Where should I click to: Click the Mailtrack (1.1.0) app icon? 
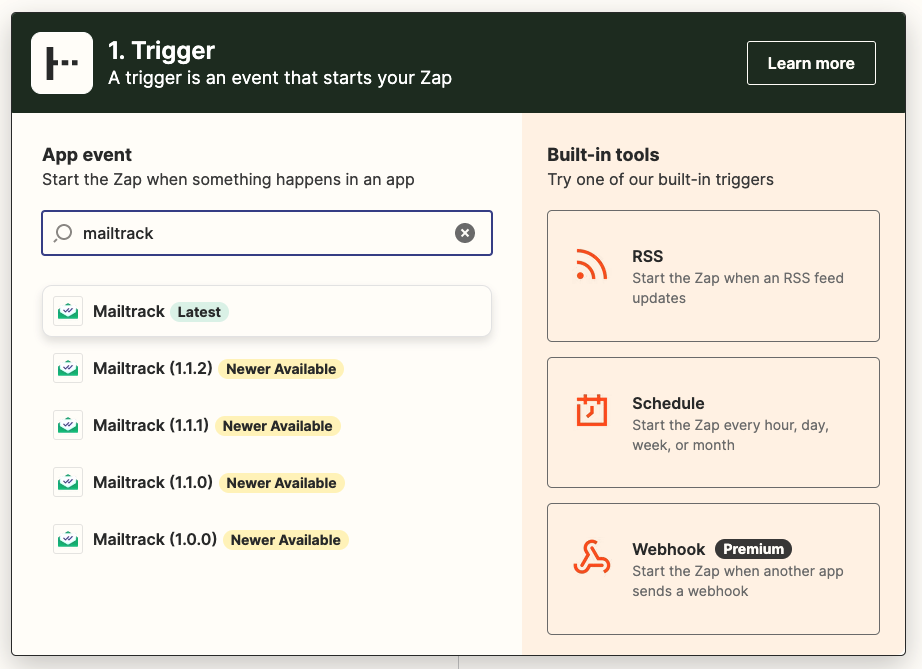pyautogui.click(x=67, y=482)
